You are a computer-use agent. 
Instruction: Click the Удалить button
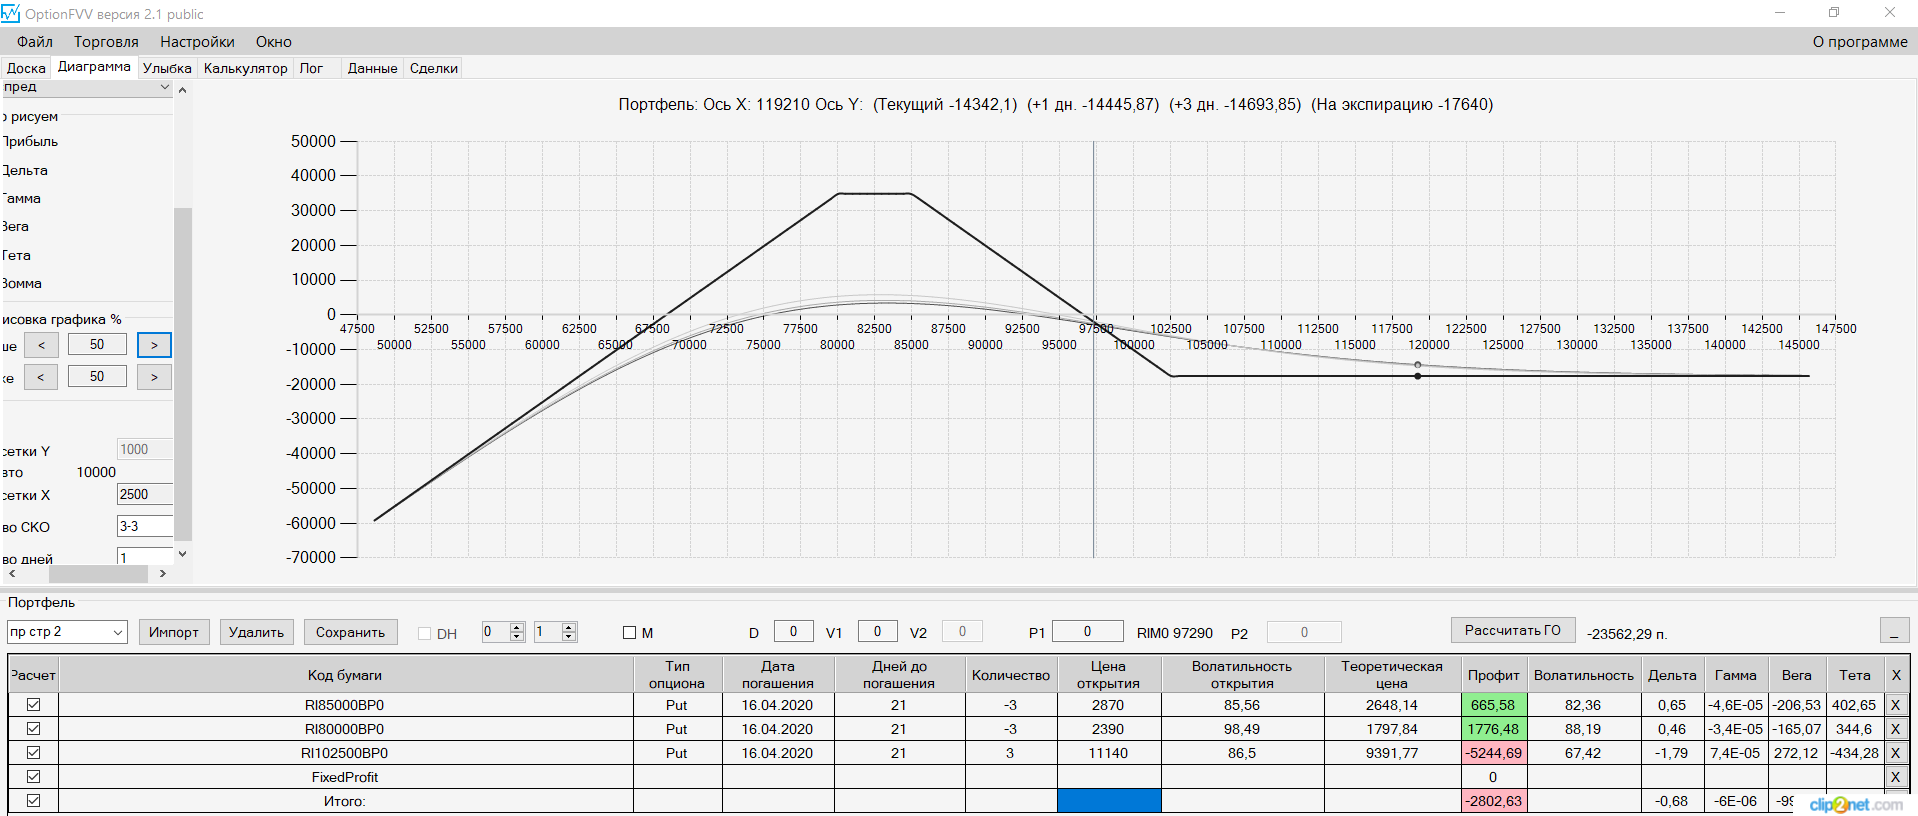[256, 632]
